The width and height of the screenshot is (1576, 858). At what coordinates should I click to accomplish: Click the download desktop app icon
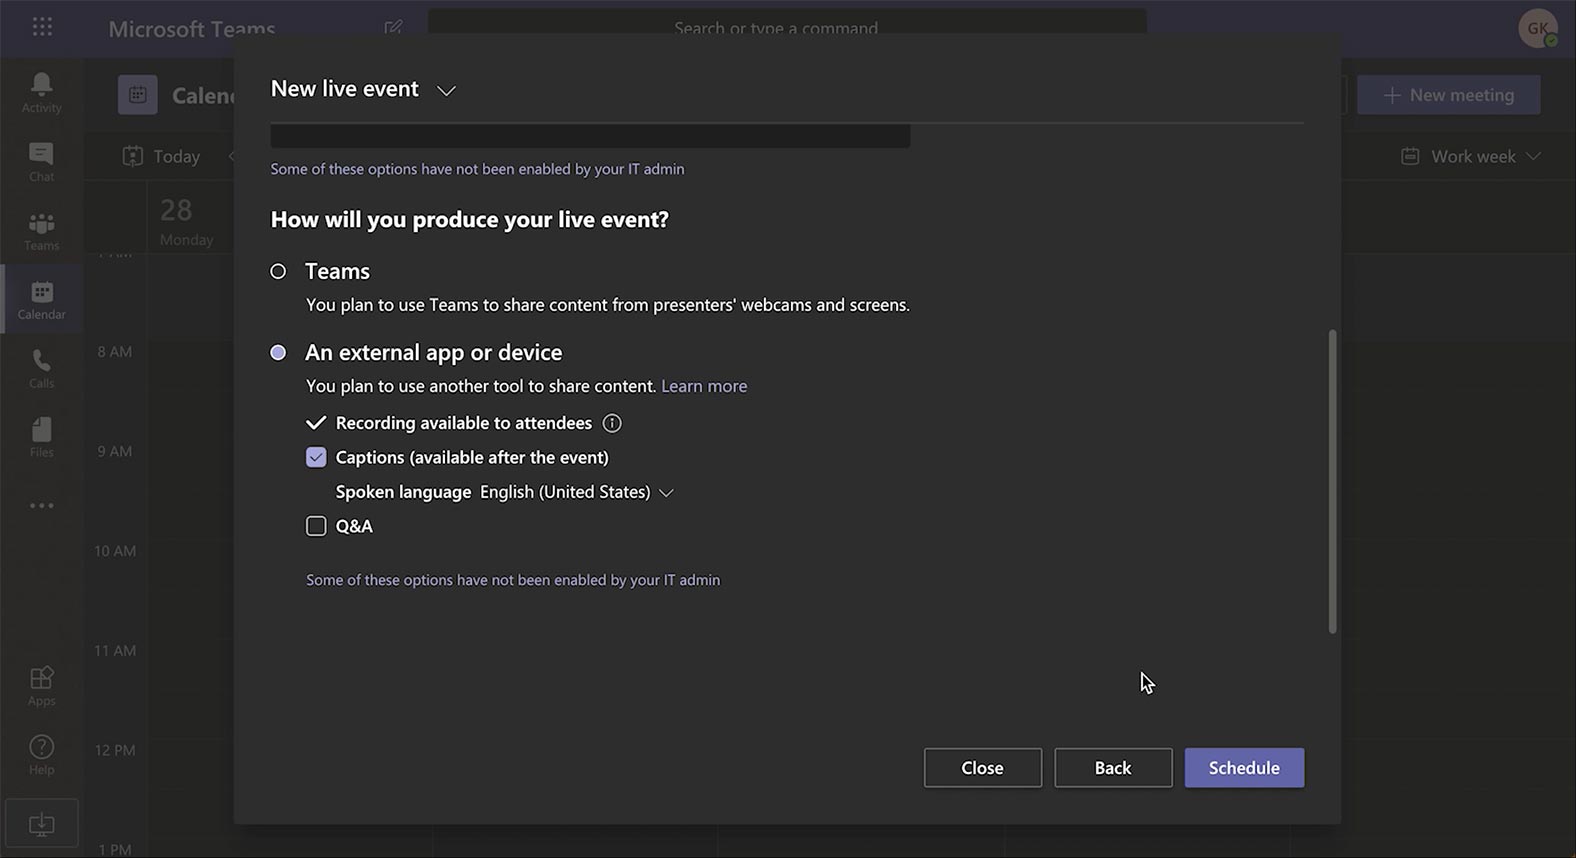tap(41, 824)
